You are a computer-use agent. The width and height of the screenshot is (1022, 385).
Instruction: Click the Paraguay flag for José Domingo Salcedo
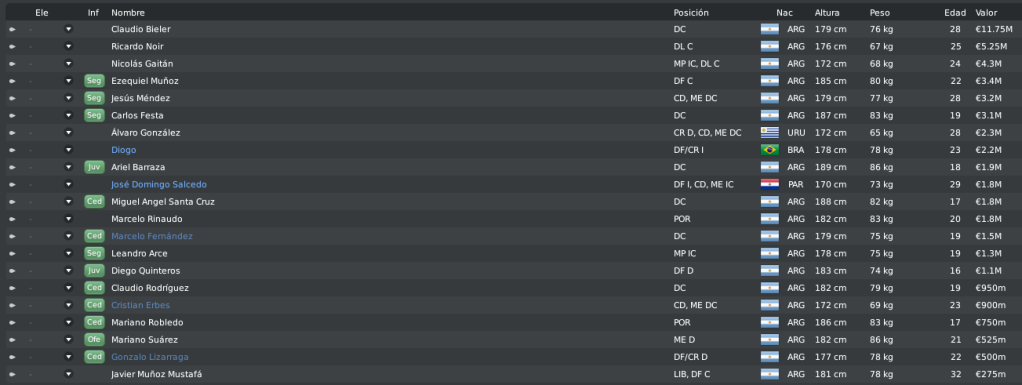point(770,184)
